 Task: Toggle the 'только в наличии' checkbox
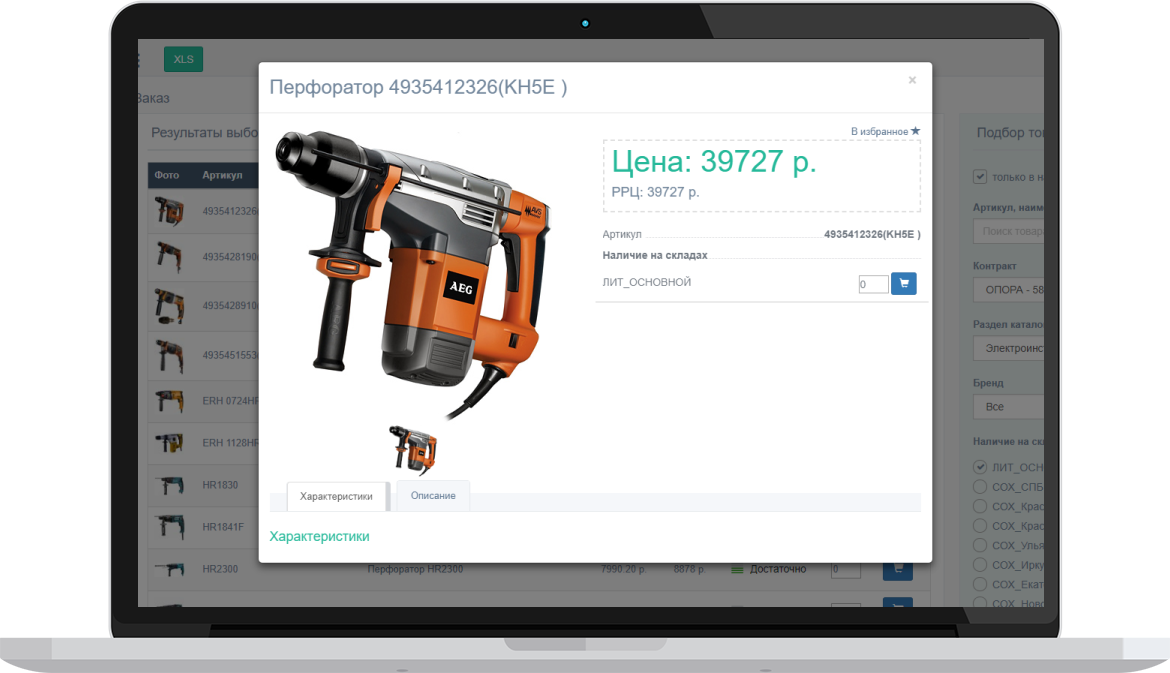coord(980,177)
